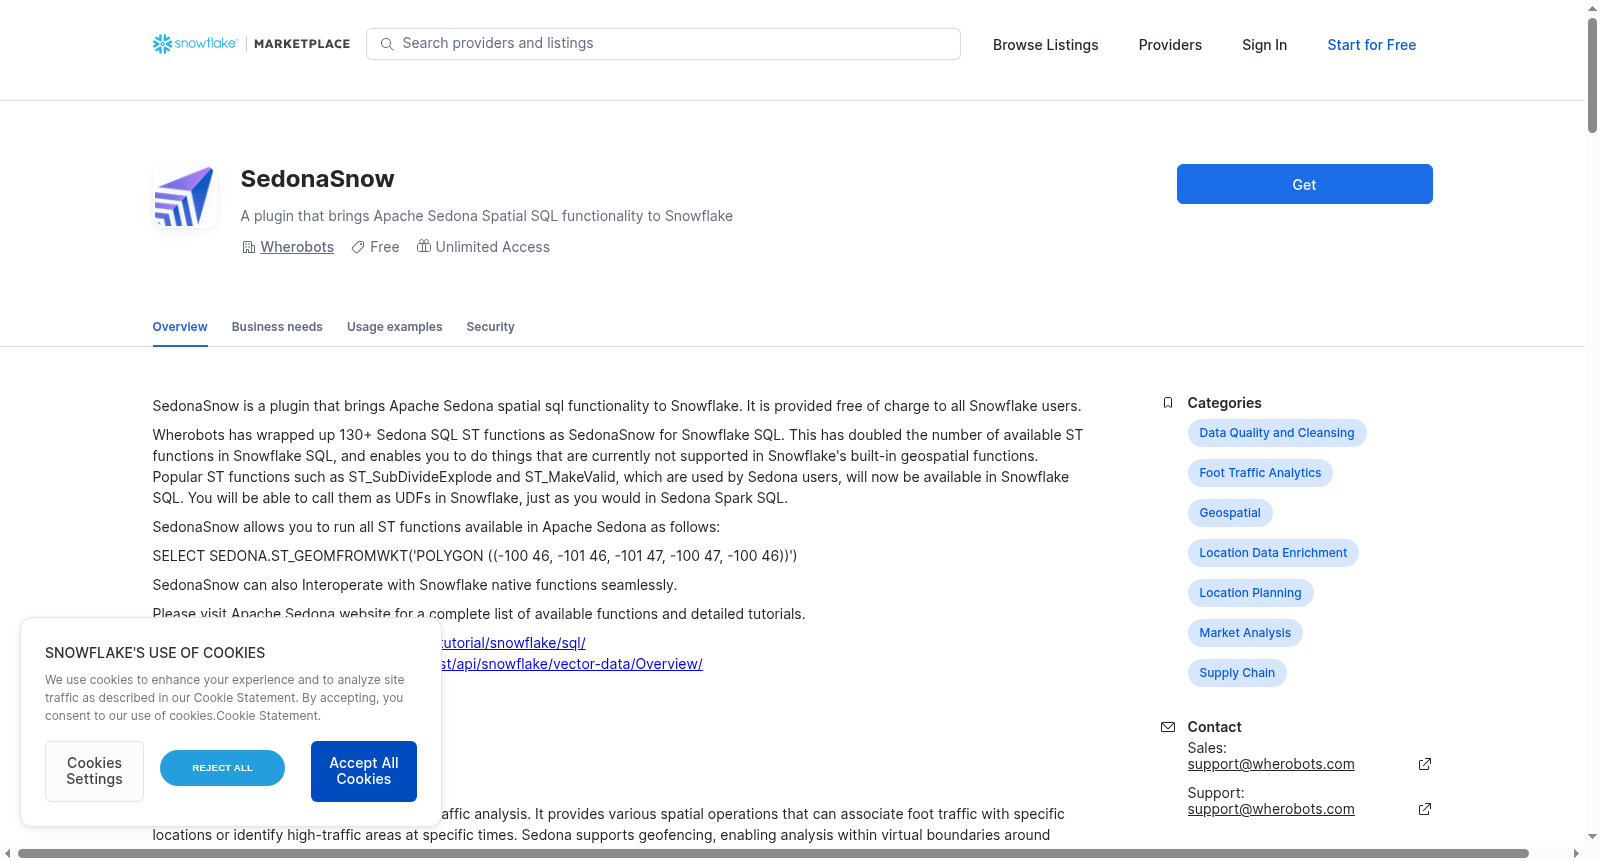Screen dimensions: 1600x861
Task: Click the search magnifier icon
Action: (x=387, y=44)
